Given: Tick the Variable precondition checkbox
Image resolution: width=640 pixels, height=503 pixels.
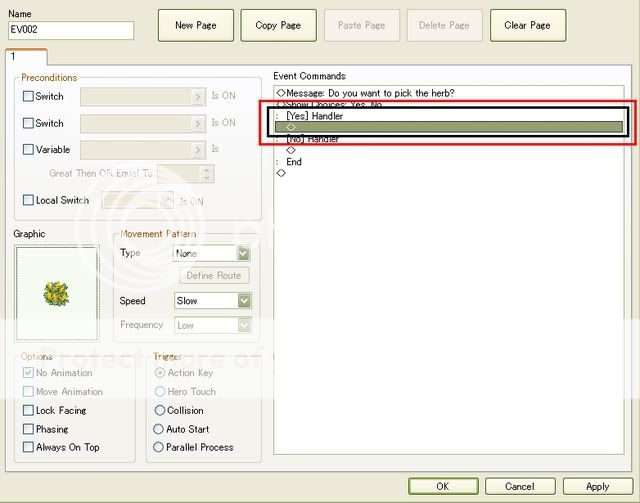Looking at the screenshot, I should pyautogui.click(x=29, y=149).
